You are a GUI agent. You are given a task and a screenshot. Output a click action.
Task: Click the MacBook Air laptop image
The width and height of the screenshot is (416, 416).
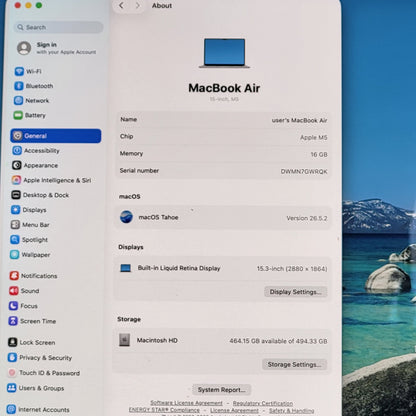[x=224, y=53]
